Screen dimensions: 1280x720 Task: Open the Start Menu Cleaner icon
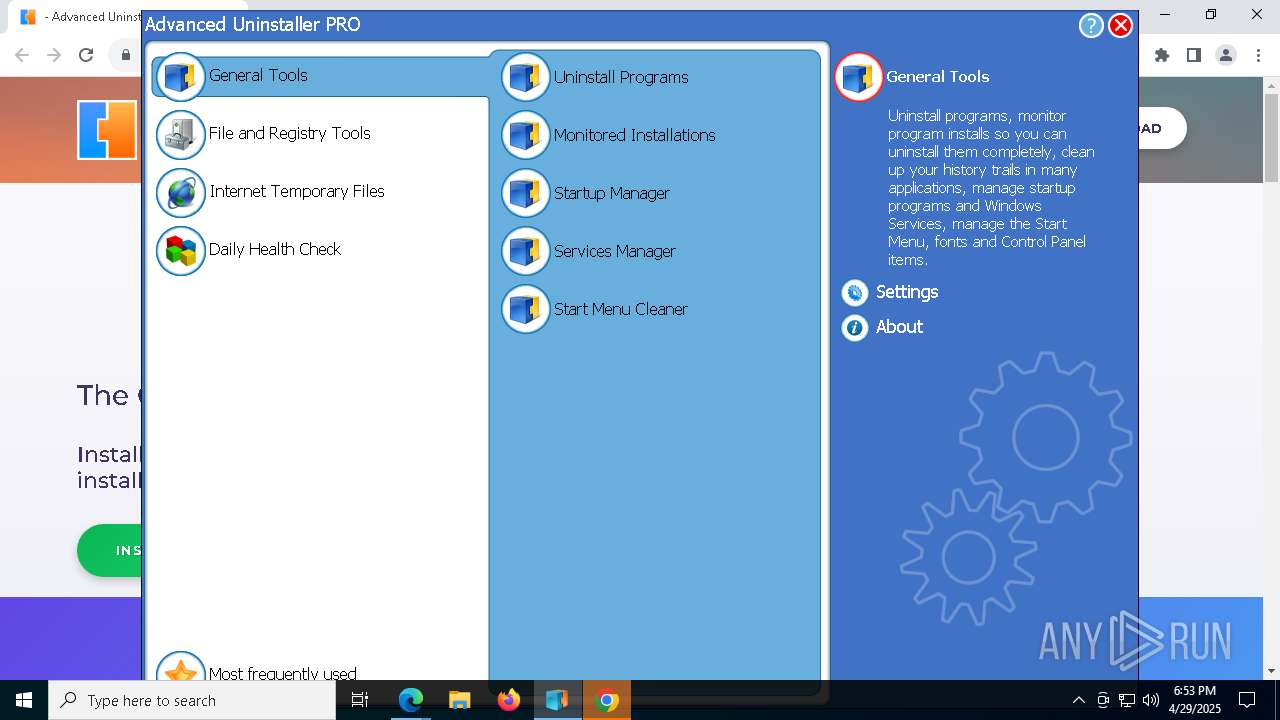click(525, 309)
